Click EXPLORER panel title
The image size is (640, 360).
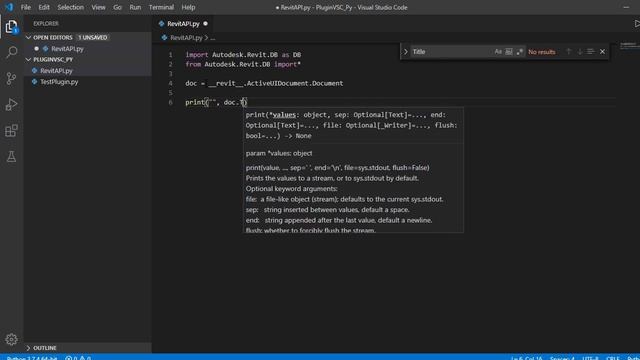click(x=46, y=24)
